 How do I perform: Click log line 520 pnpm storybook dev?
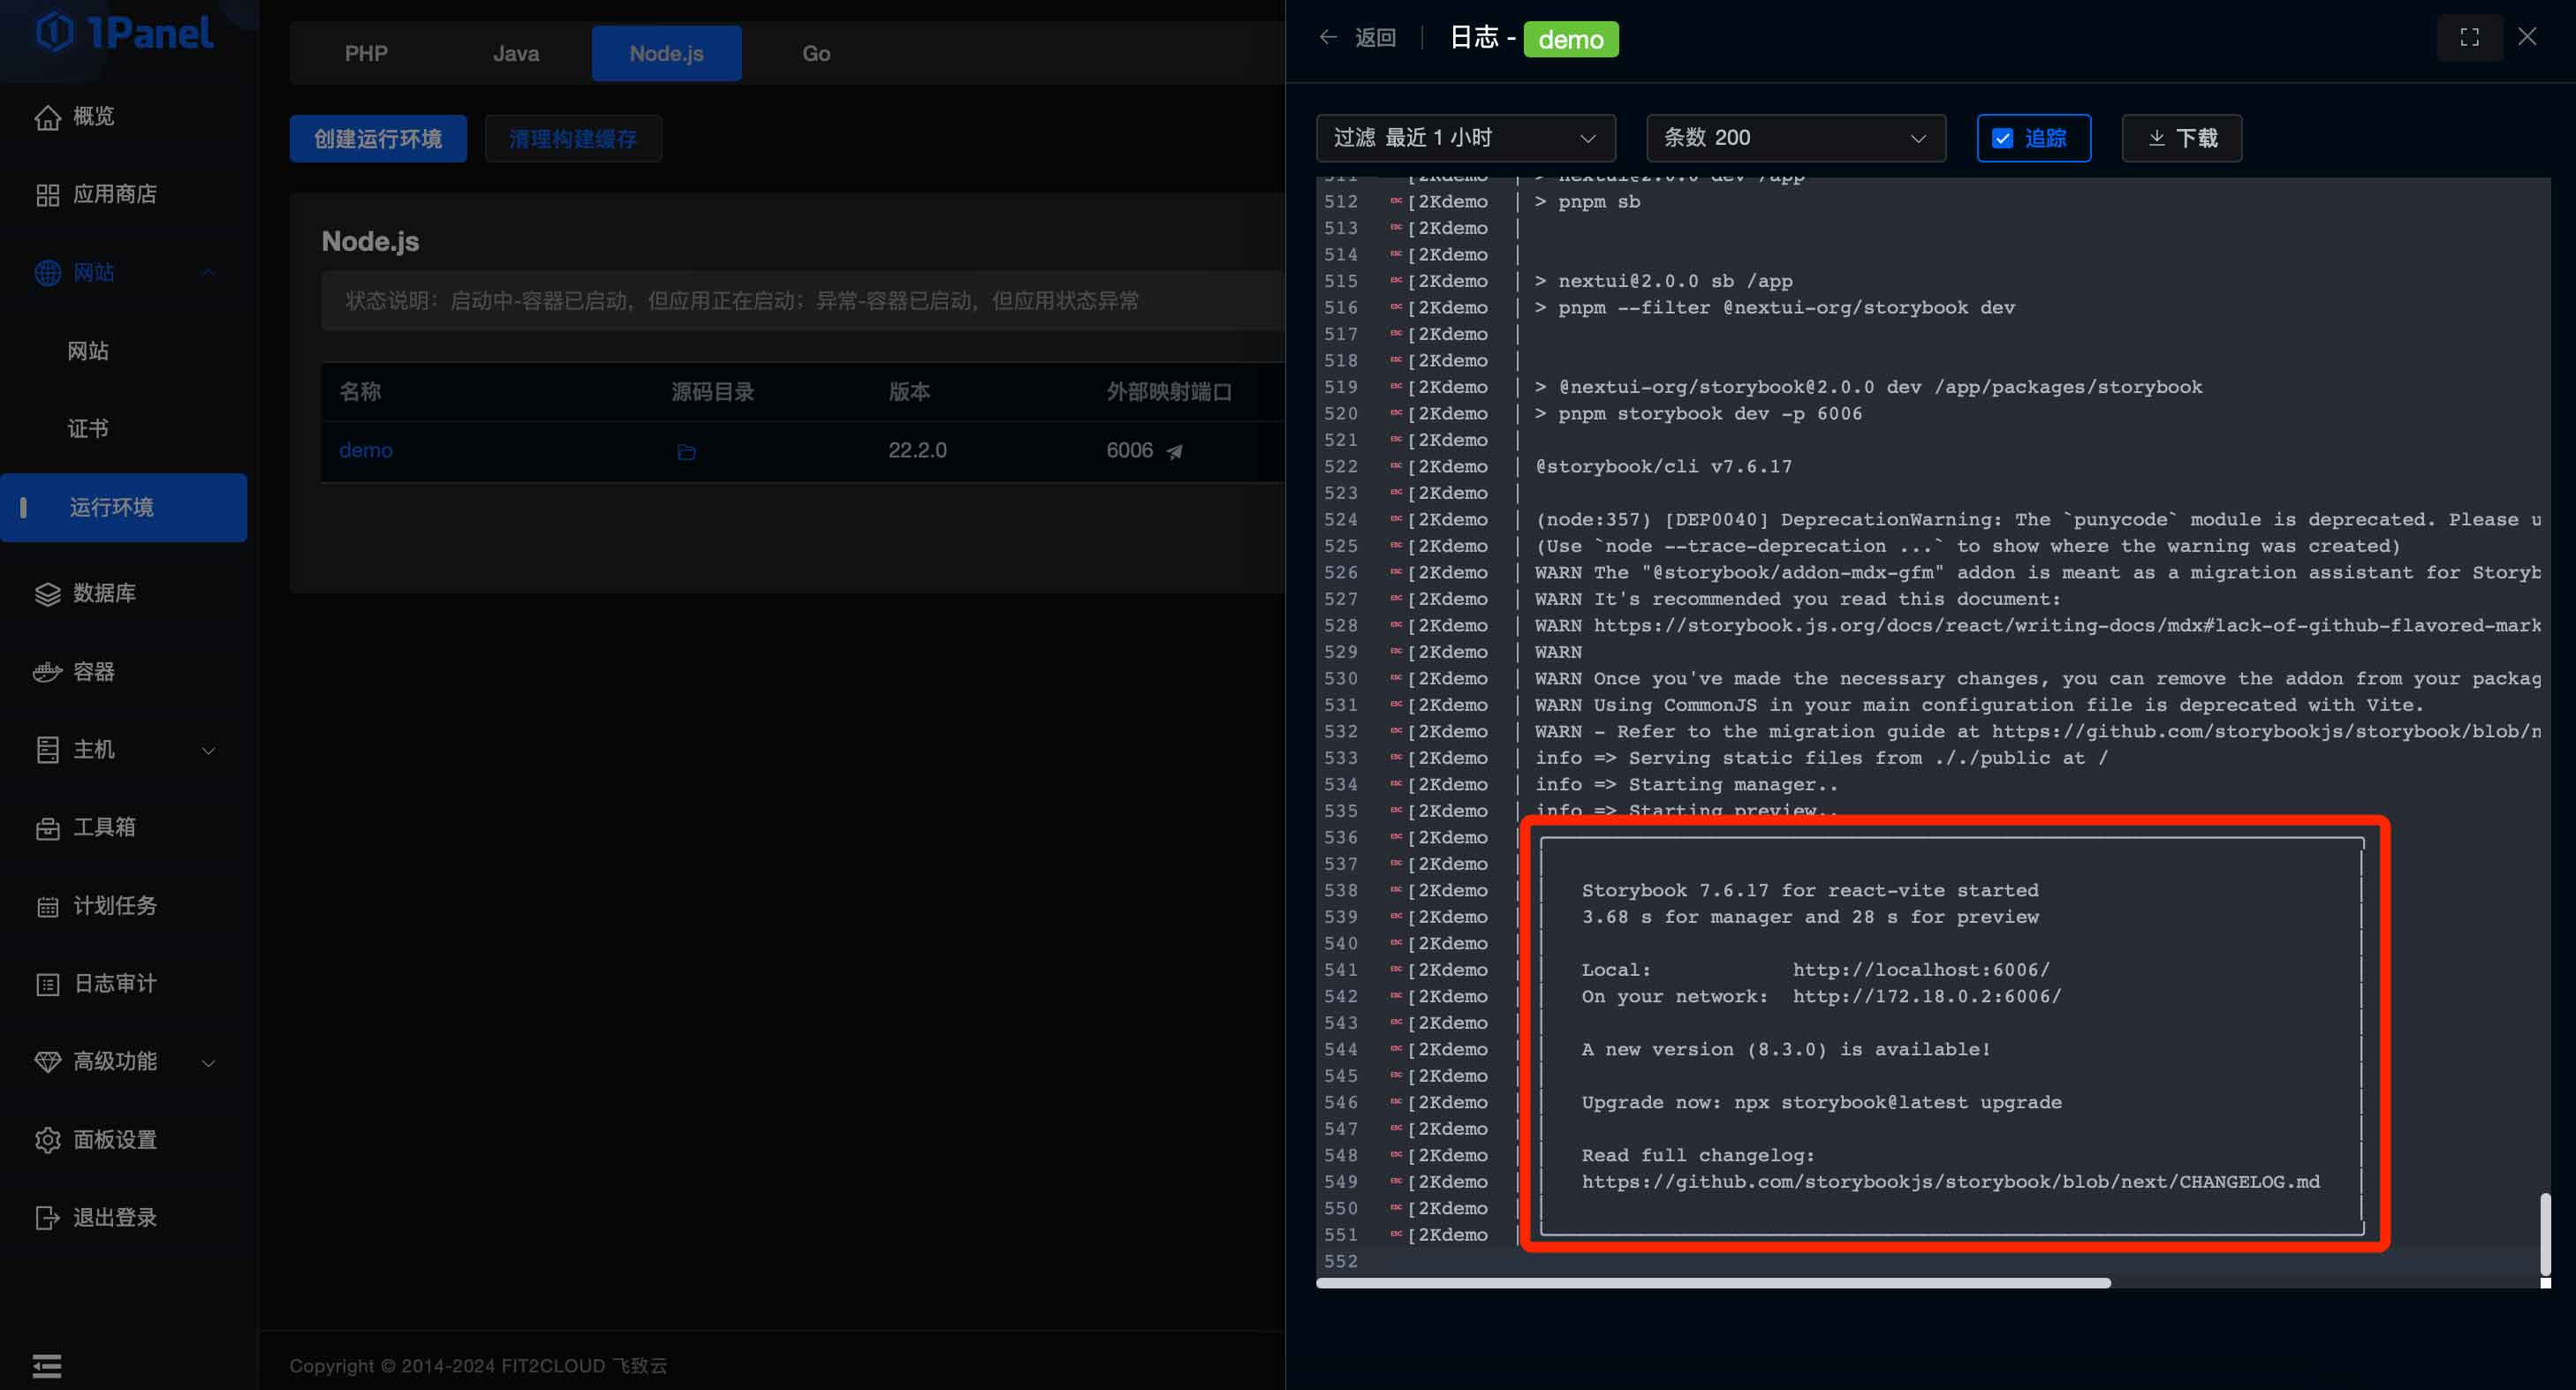(x=1699, y=414)
